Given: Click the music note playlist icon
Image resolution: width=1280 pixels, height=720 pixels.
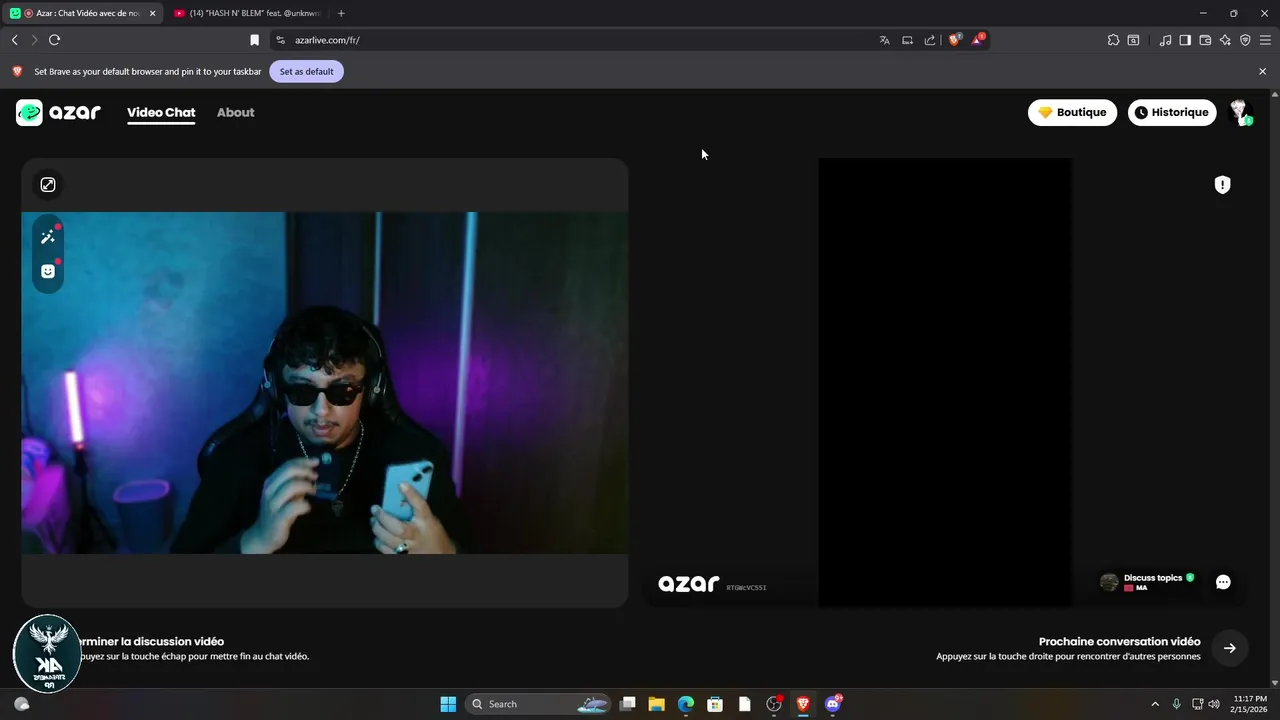Looking at the screenshot, I should pyautogui.click(x=1165, y=40).
